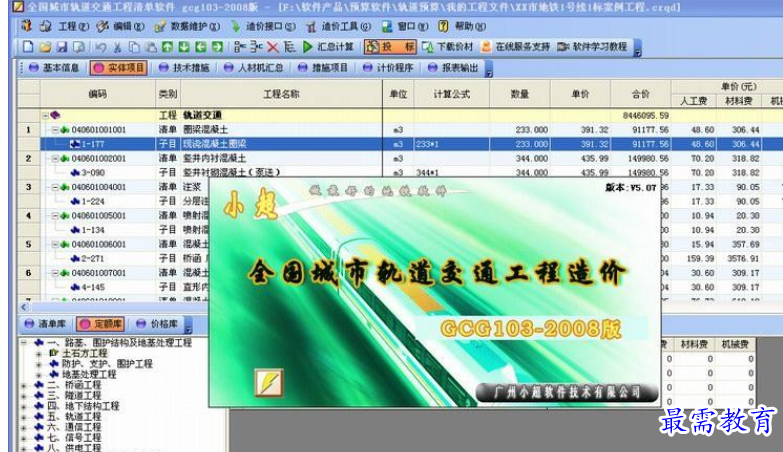Click the green left arrow icon
The image size is (783, 452).
click(x=200, y=47)
